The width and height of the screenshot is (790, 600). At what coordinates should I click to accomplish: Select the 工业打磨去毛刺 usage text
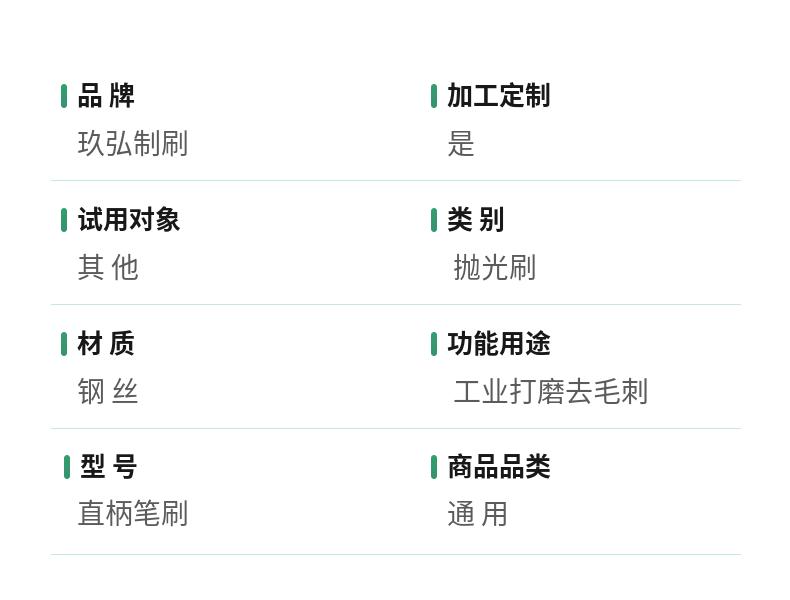(550, 391)
